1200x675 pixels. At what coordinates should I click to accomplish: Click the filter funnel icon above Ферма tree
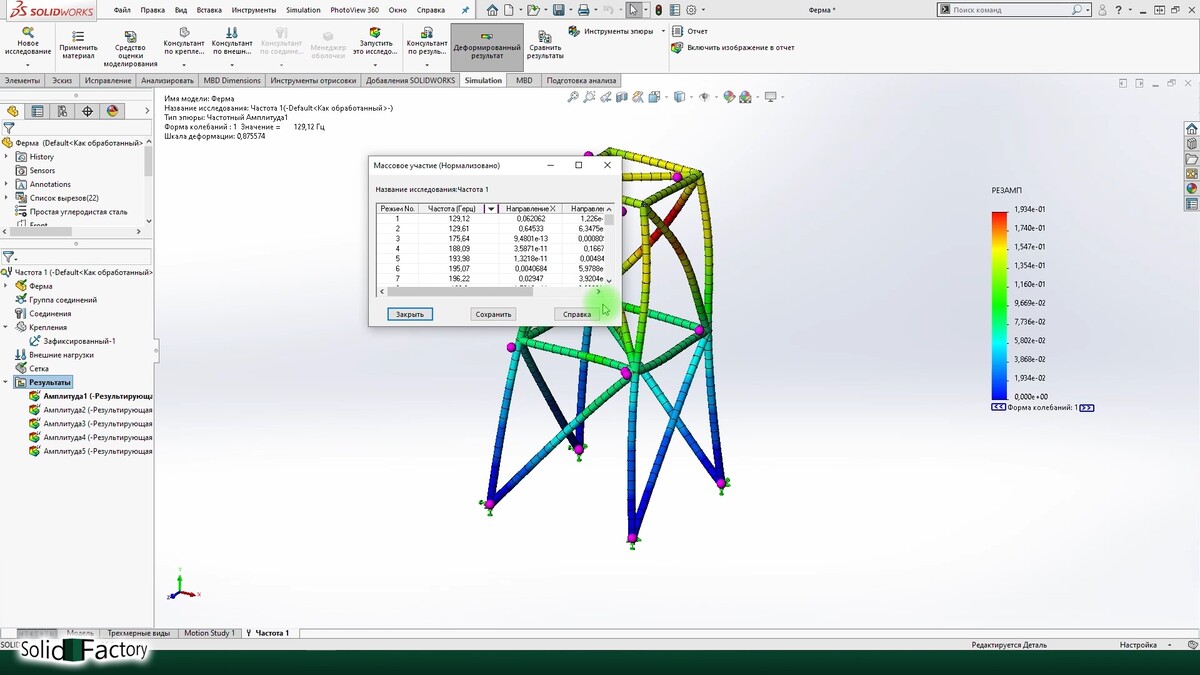point(9,128)
